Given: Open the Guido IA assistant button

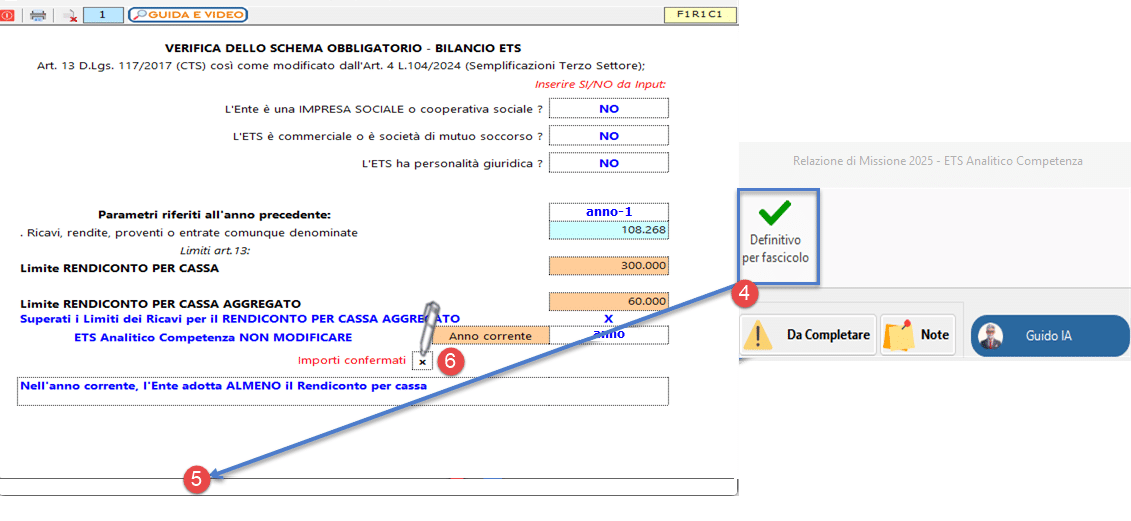Looking at the screenshot, I should [x=1050, y=336].
